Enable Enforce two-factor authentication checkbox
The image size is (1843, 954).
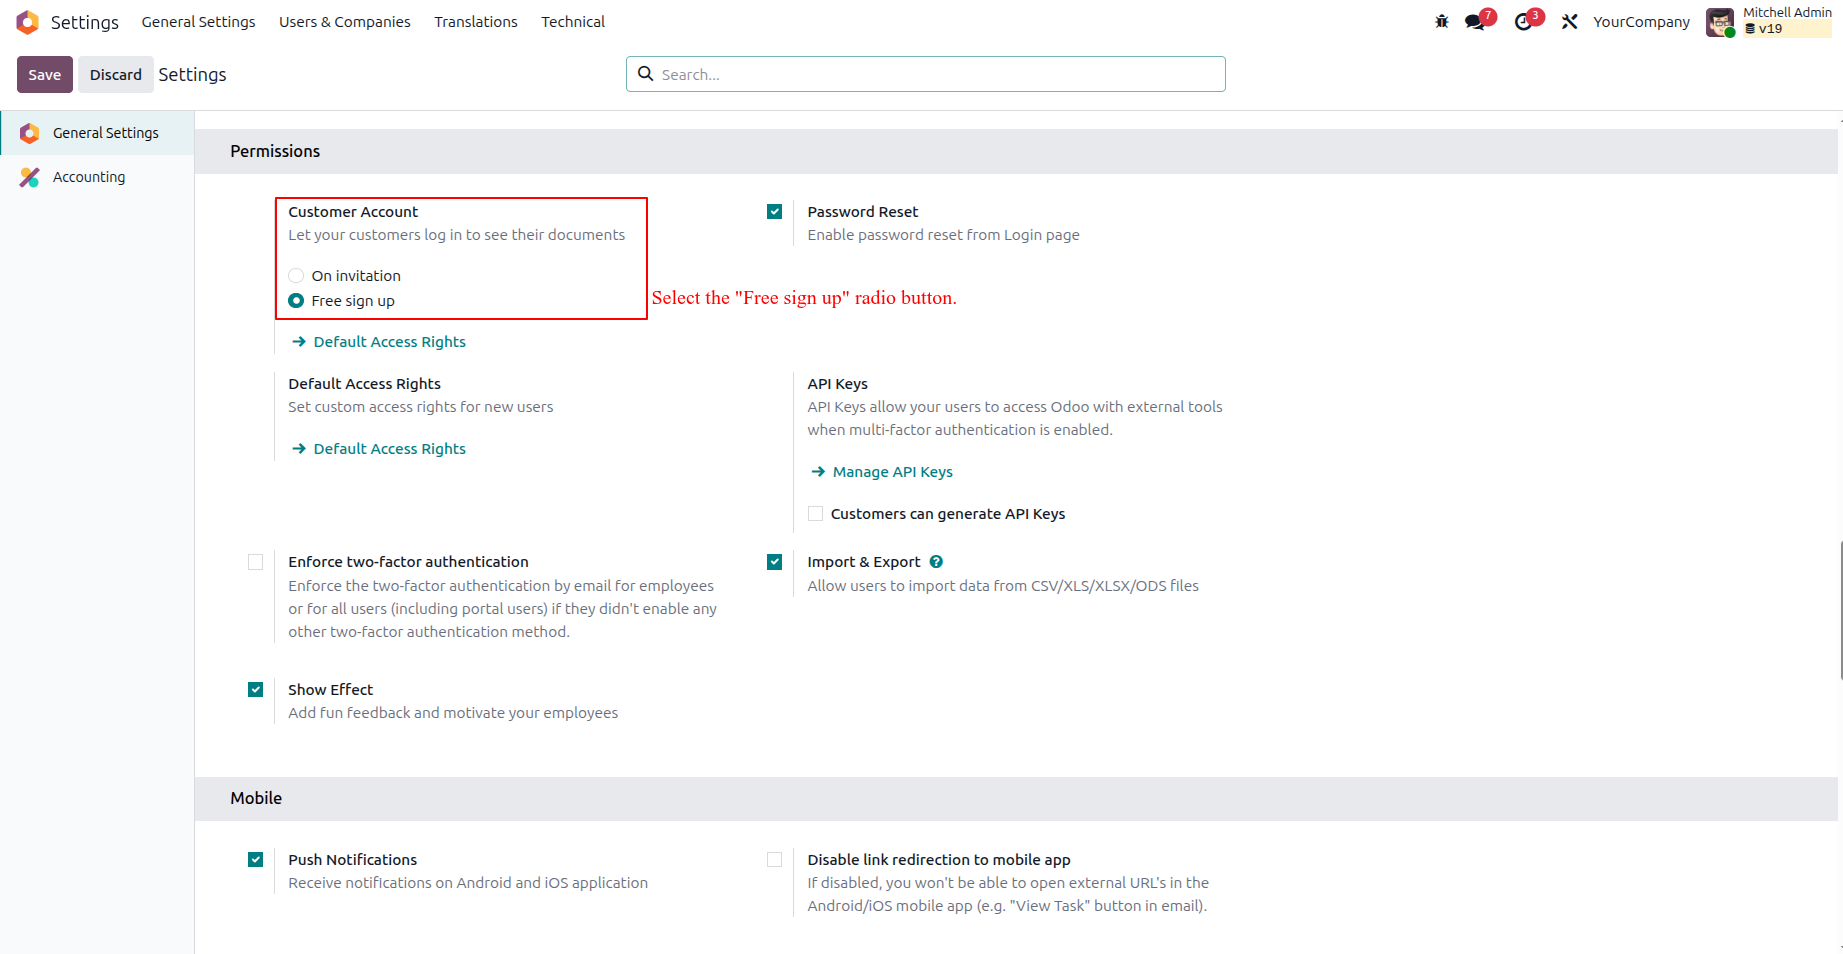pyautogui.click(x=256, y=562)
